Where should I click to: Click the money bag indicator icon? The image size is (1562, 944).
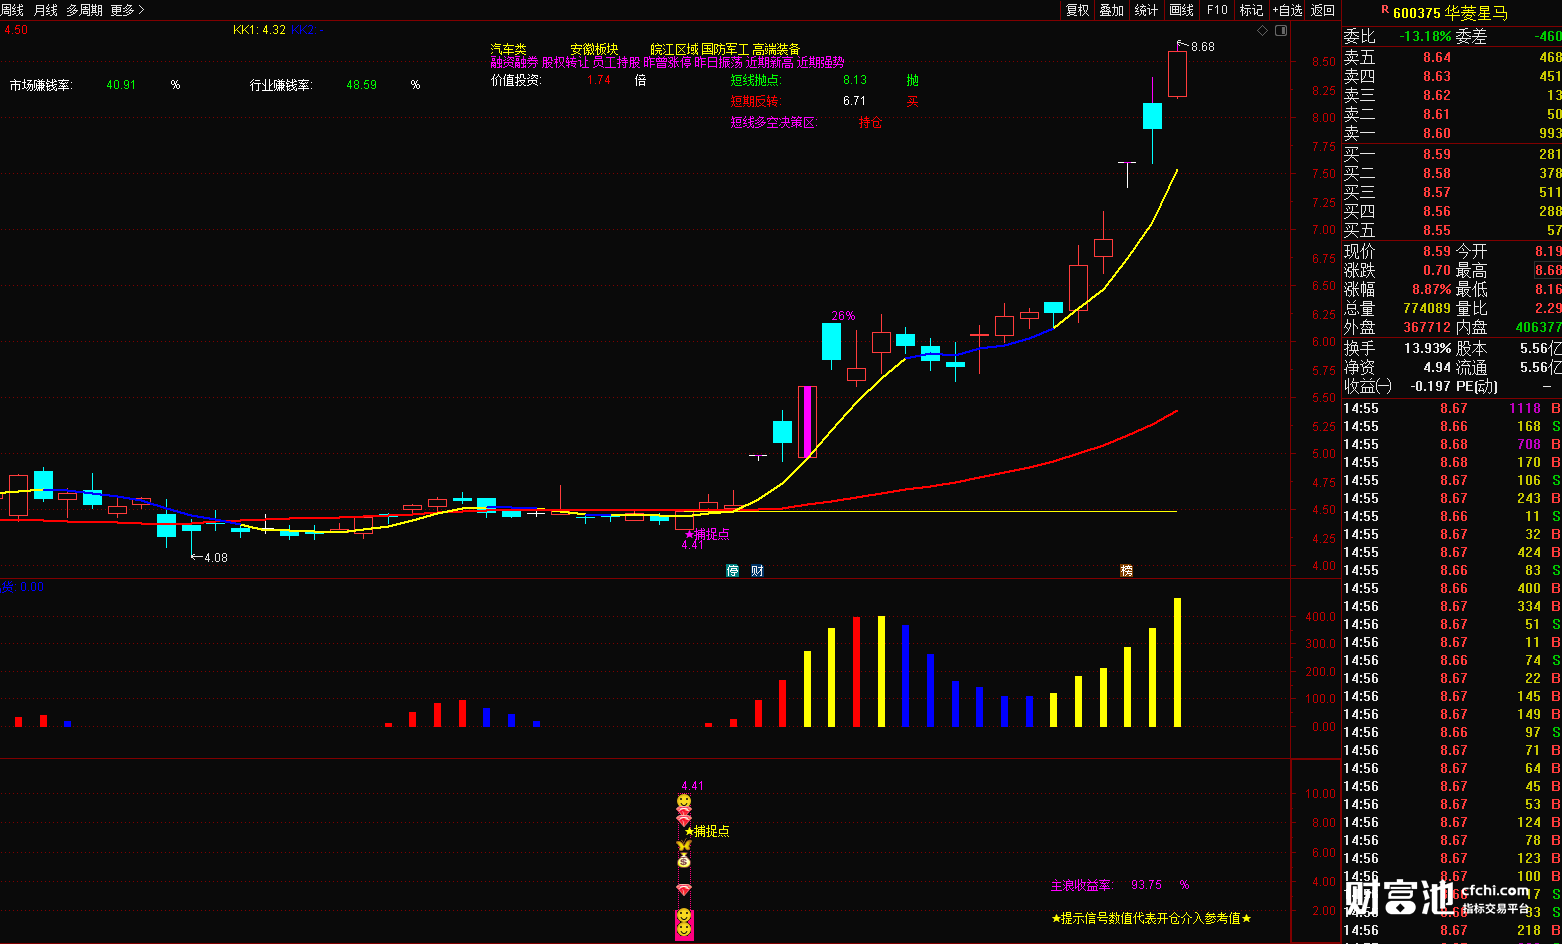coord(684,860)
